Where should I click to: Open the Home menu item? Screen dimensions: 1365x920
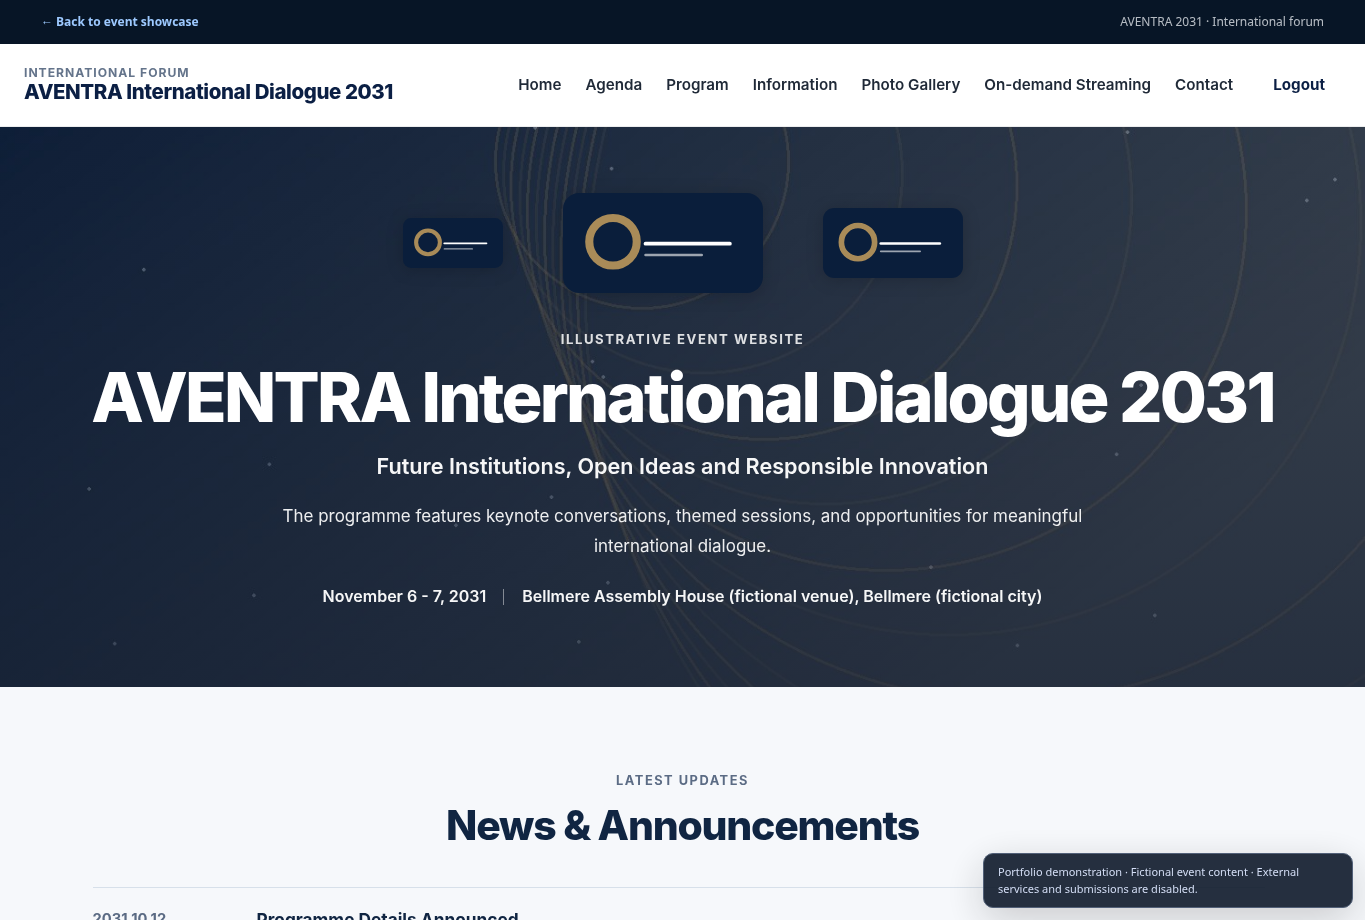coord(539,85)
